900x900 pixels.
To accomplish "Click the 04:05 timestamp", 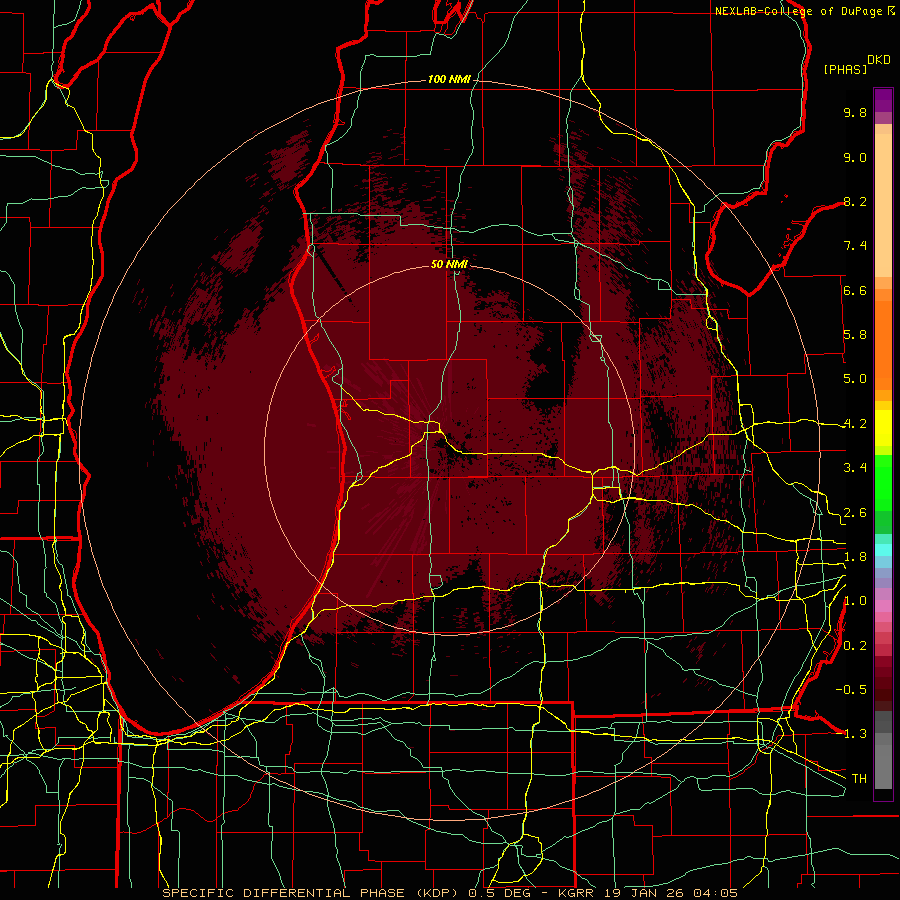I will point(715,893).
